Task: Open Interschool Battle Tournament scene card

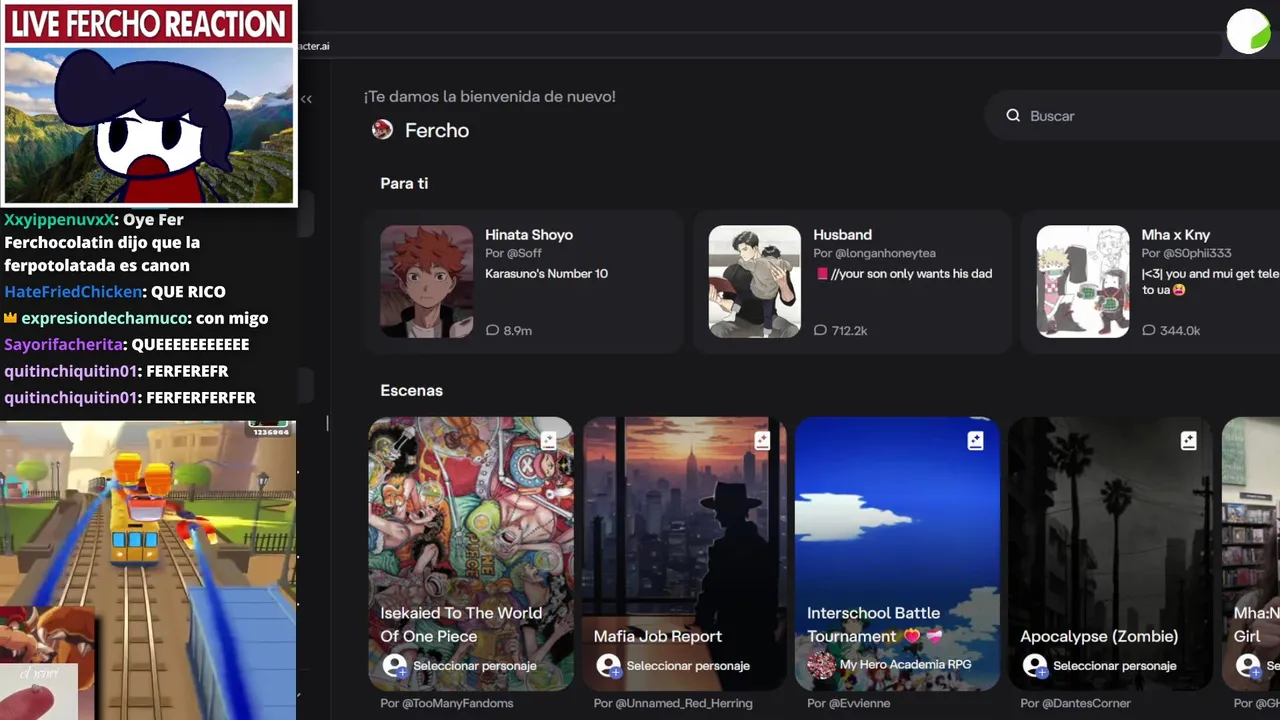Action: click(897, 554)
